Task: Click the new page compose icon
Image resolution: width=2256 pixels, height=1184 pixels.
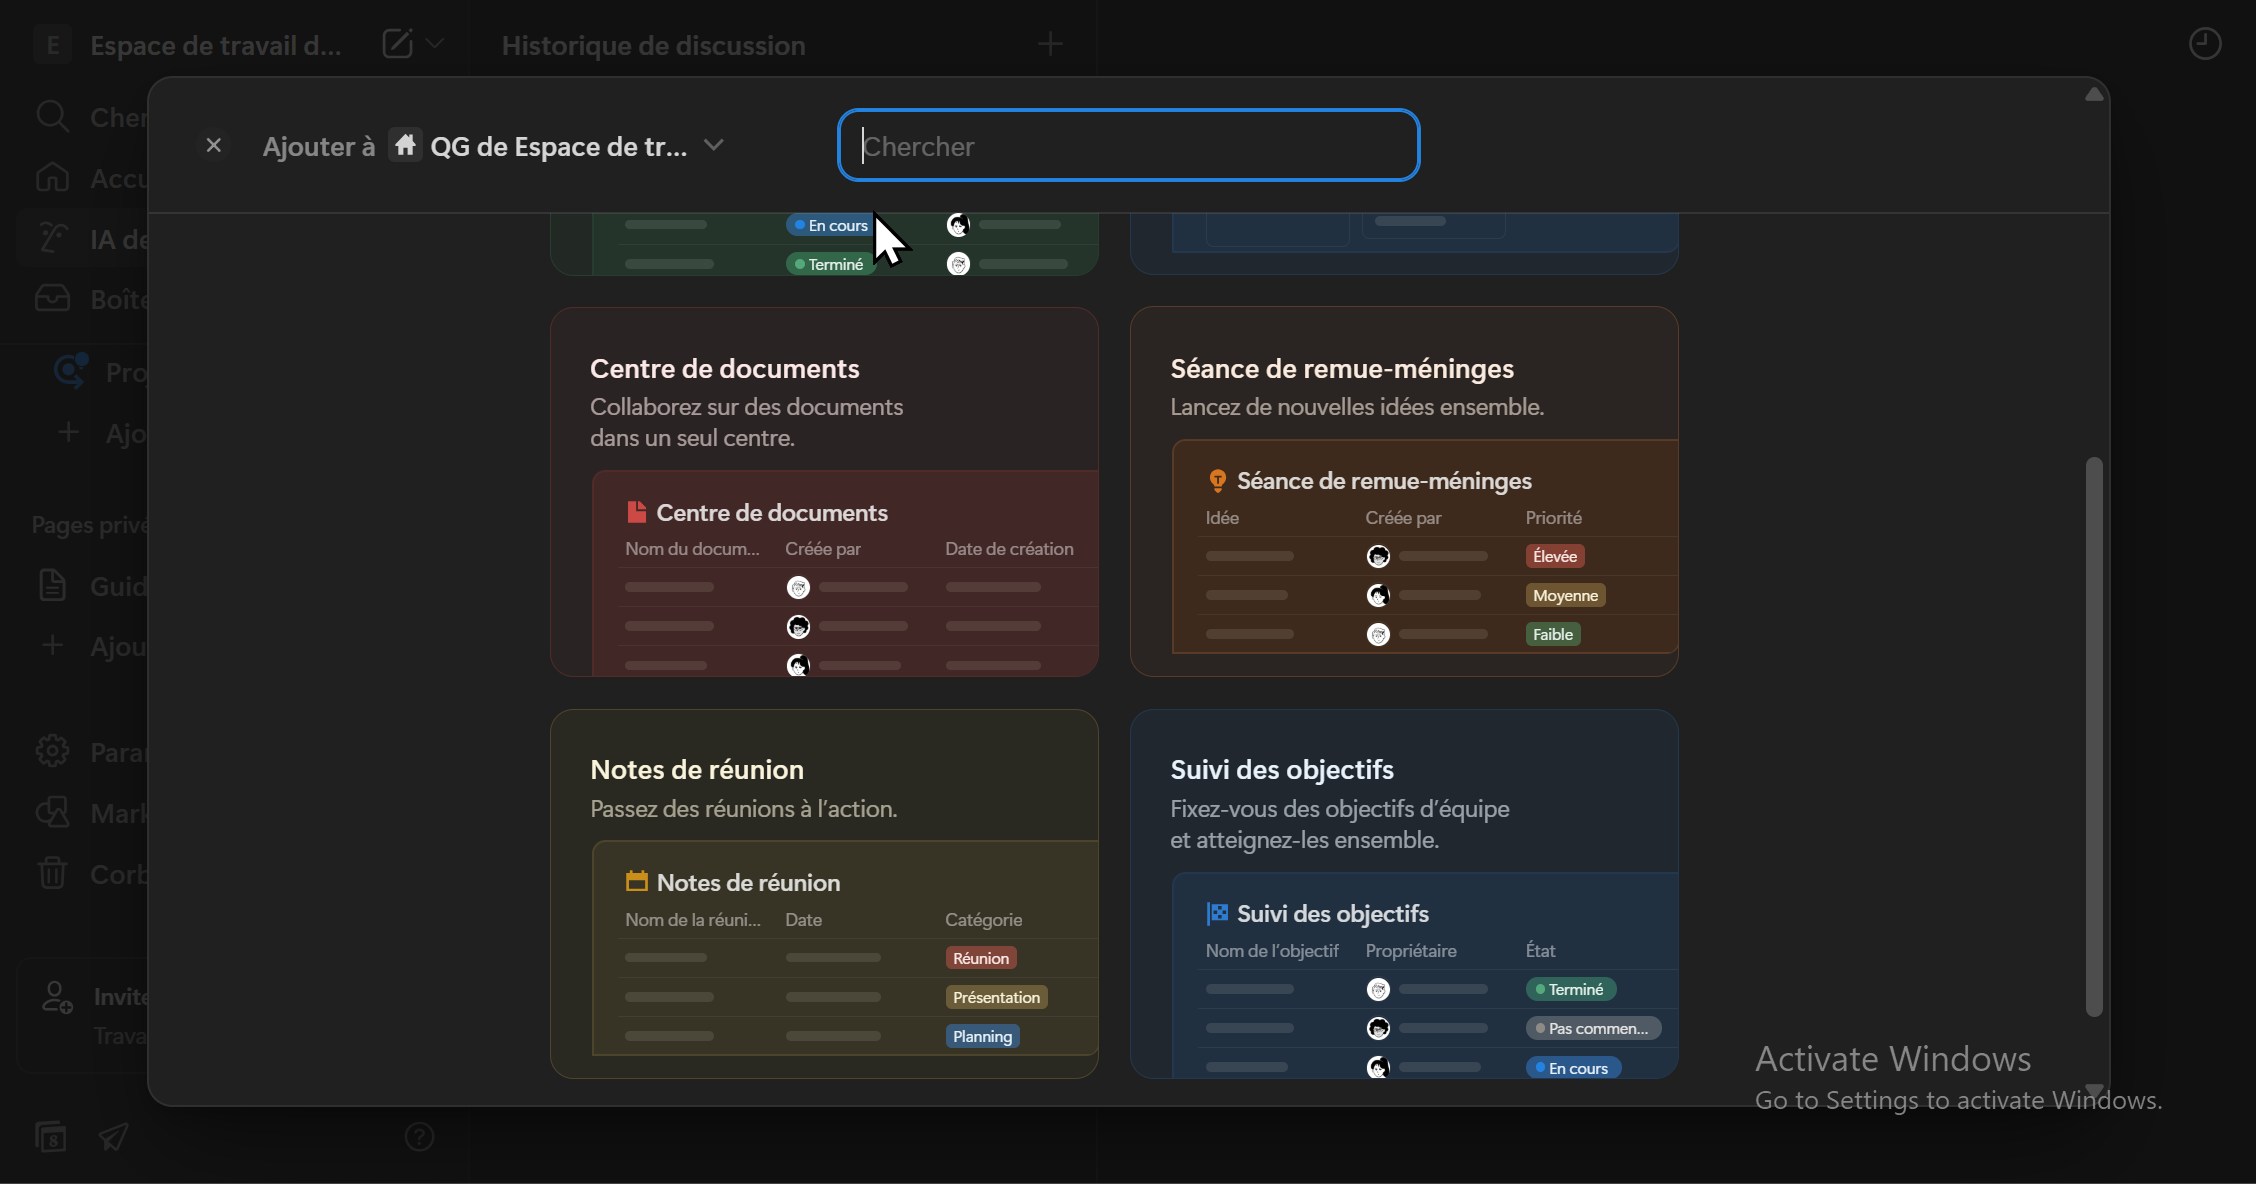Action: [x=397, y=44]
